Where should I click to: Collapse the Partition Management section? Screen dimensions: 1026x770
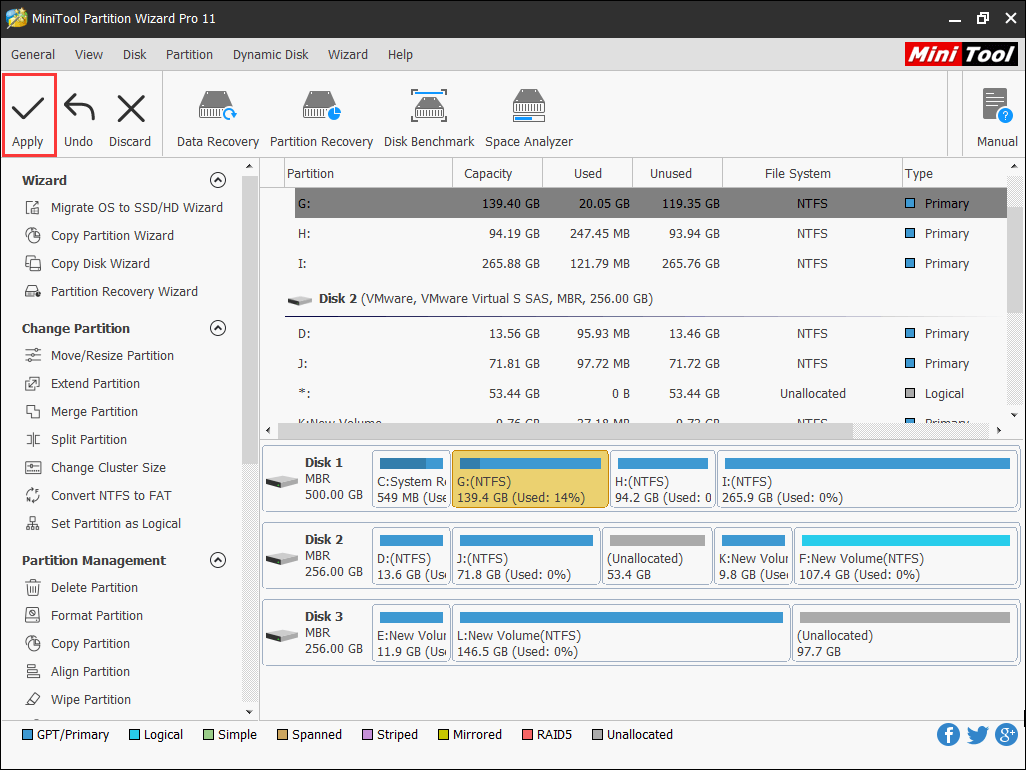218,560
